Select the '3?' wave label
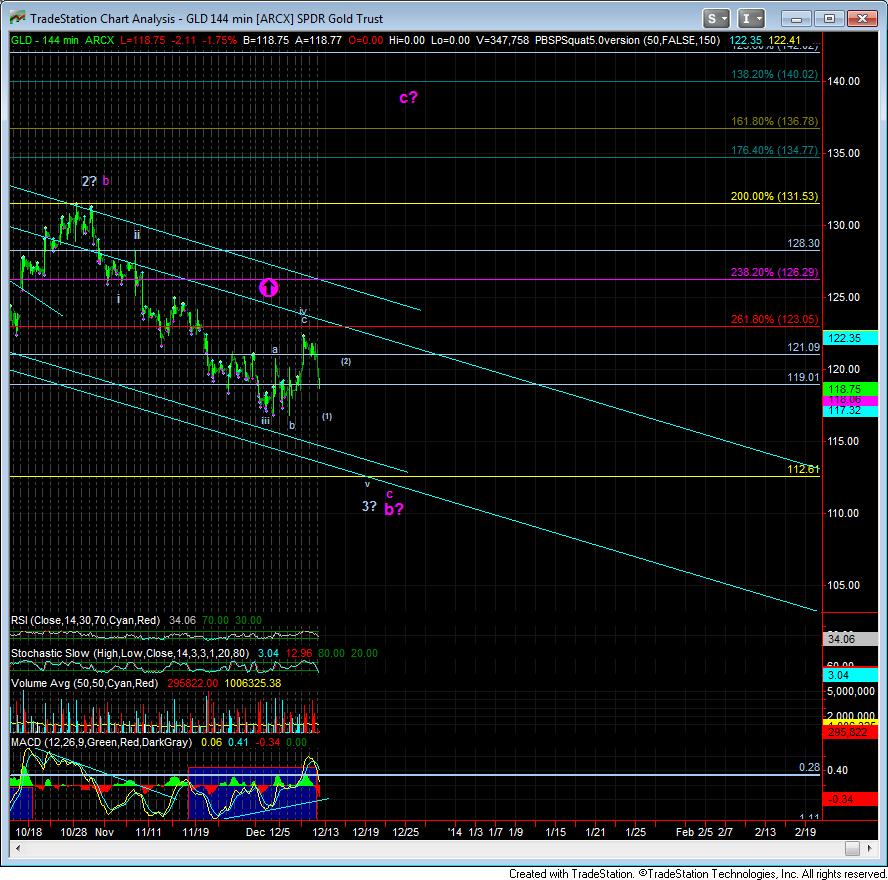The width and height of the screenshot is (888, 880). click(369, 506)
